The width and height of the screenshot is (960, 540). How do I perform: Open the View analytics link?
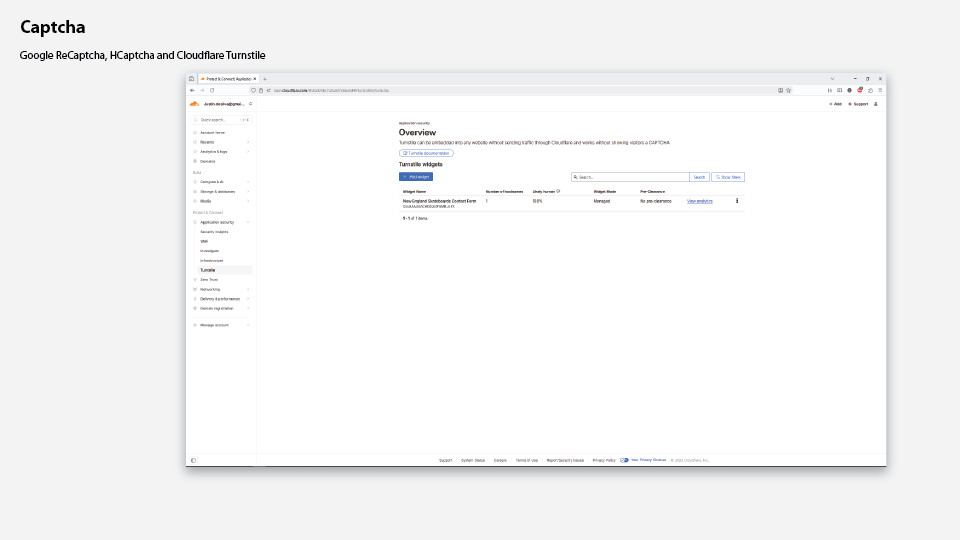[x=699, y=201]
